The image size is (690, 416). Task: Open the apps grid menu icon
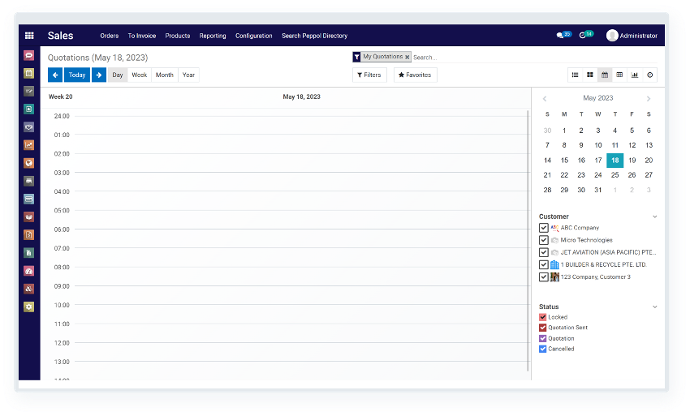point(29,36)
